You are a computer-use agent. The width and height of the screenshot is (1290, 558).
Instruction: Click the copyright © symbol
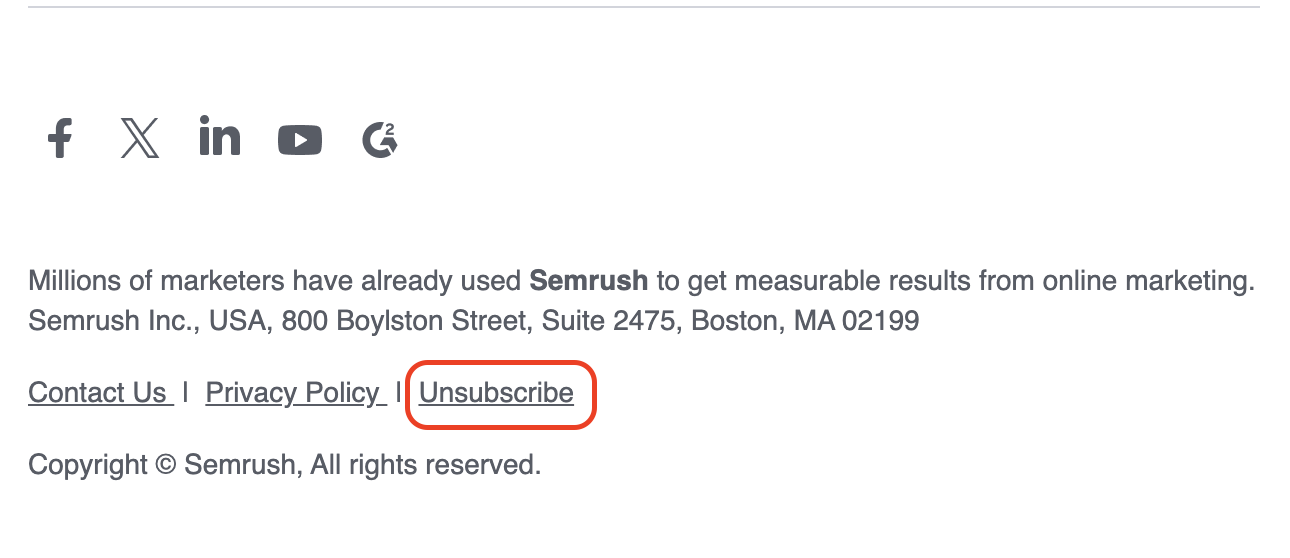pos(166,465)
